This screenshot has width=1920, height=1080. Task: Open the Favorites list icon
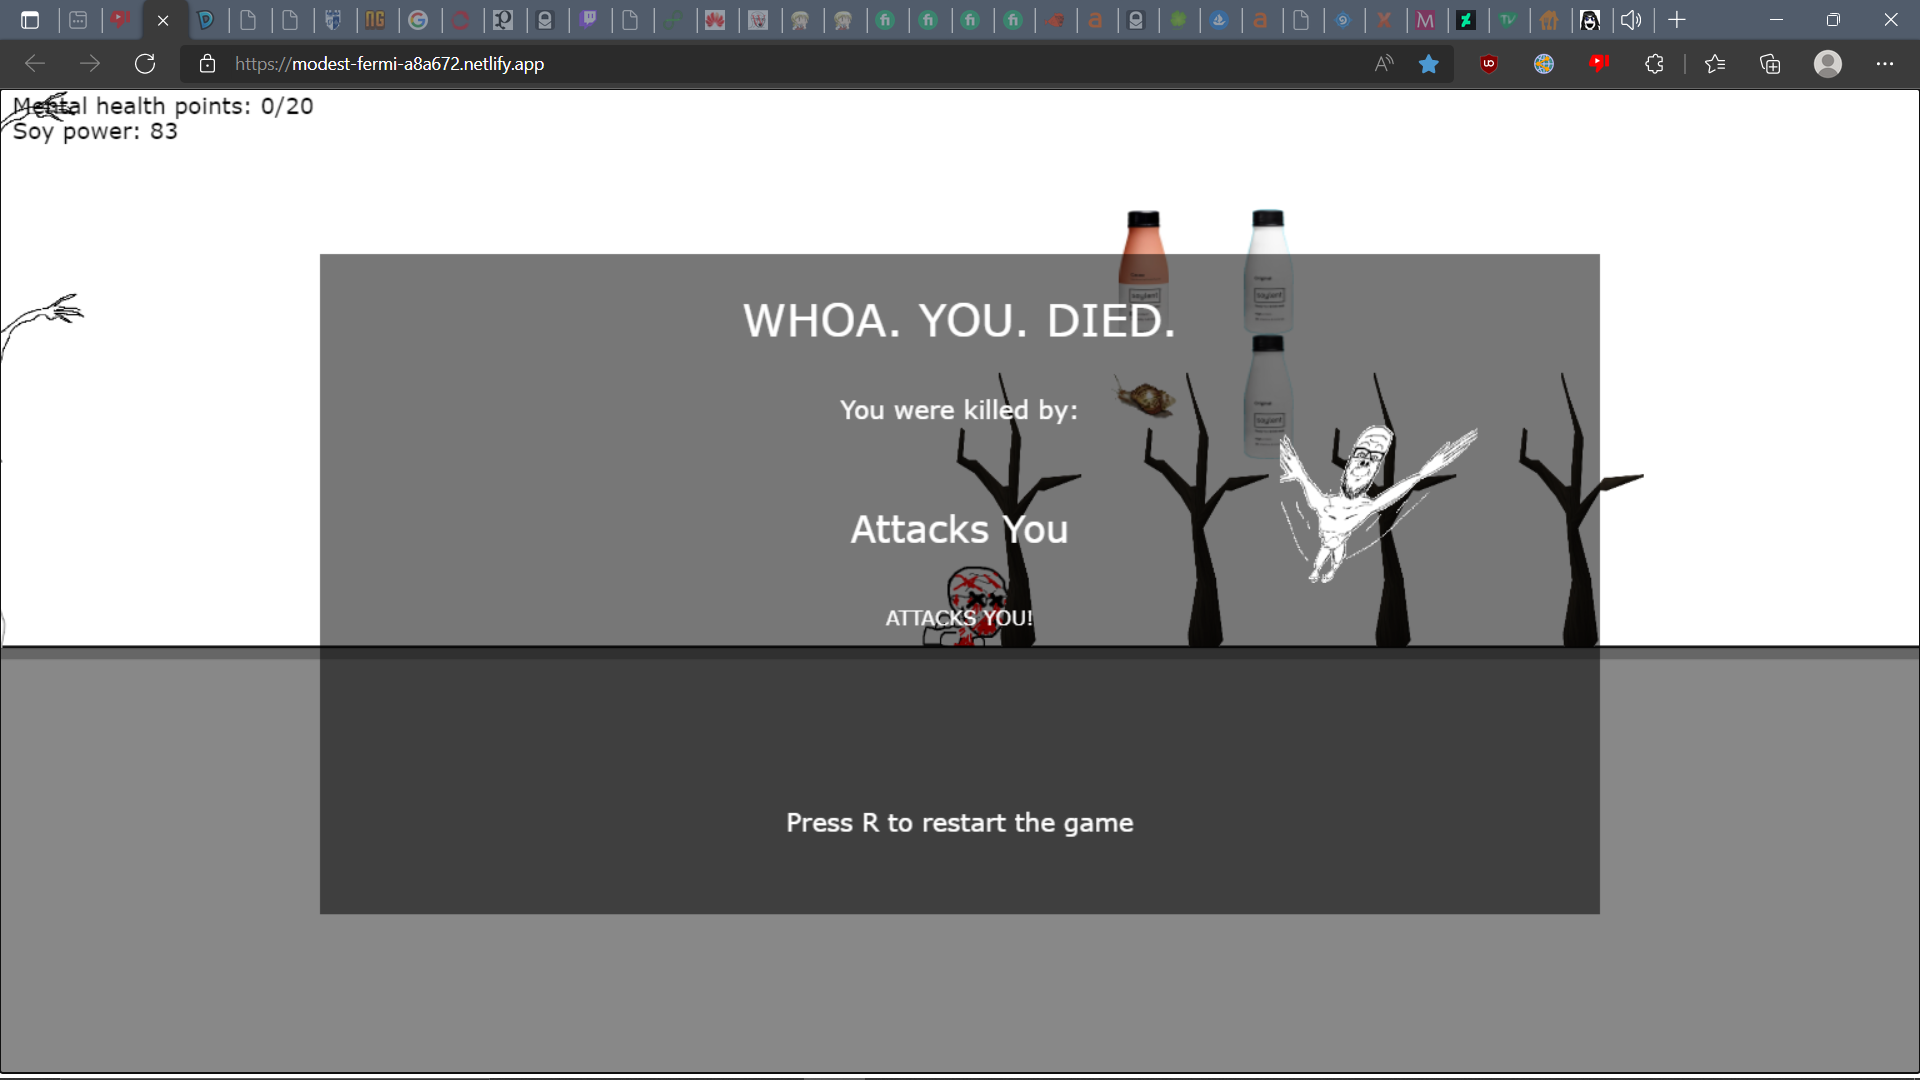tap(1715, 64)
